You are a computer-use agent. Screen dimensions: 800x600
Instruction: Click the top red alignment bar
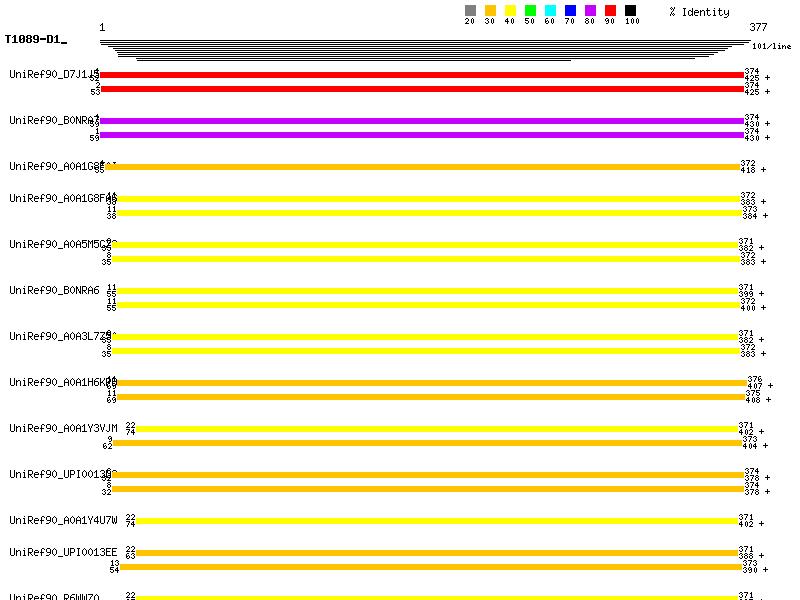coord(422,75)
